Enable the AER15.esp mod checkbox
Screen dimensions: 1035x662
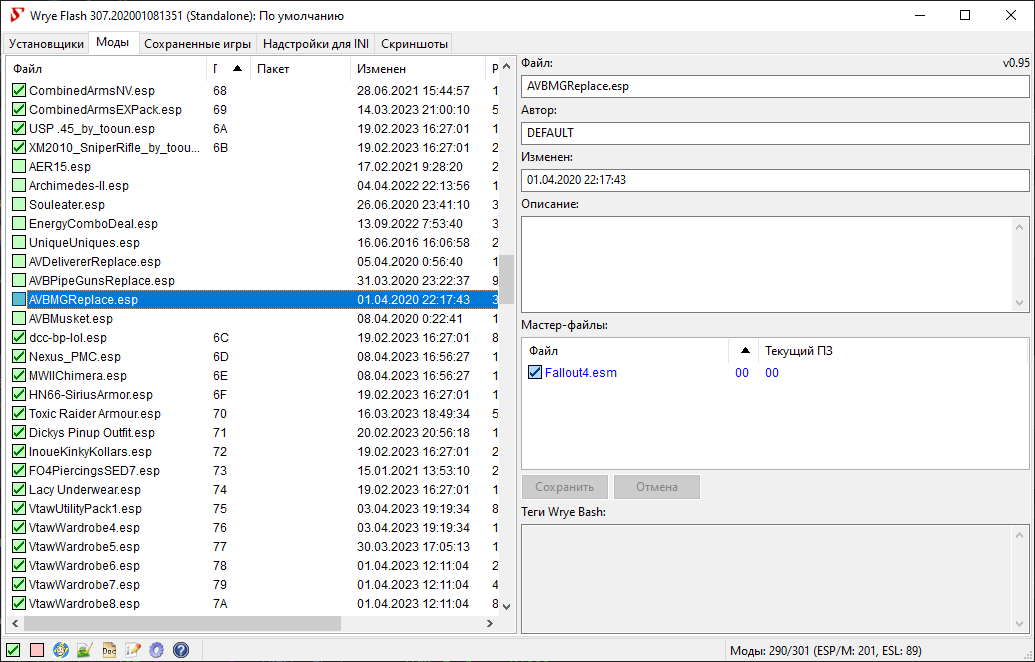point(19,167)
